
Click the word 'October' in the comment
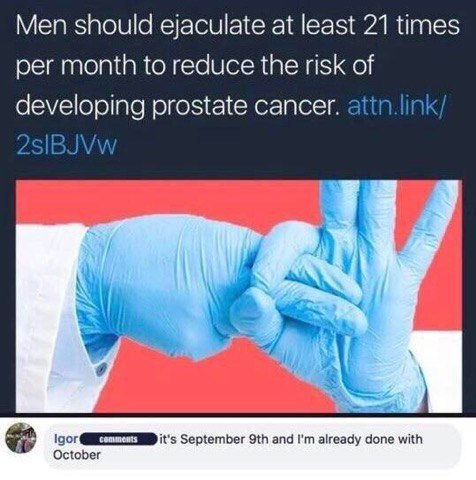(x=77, y=455)
